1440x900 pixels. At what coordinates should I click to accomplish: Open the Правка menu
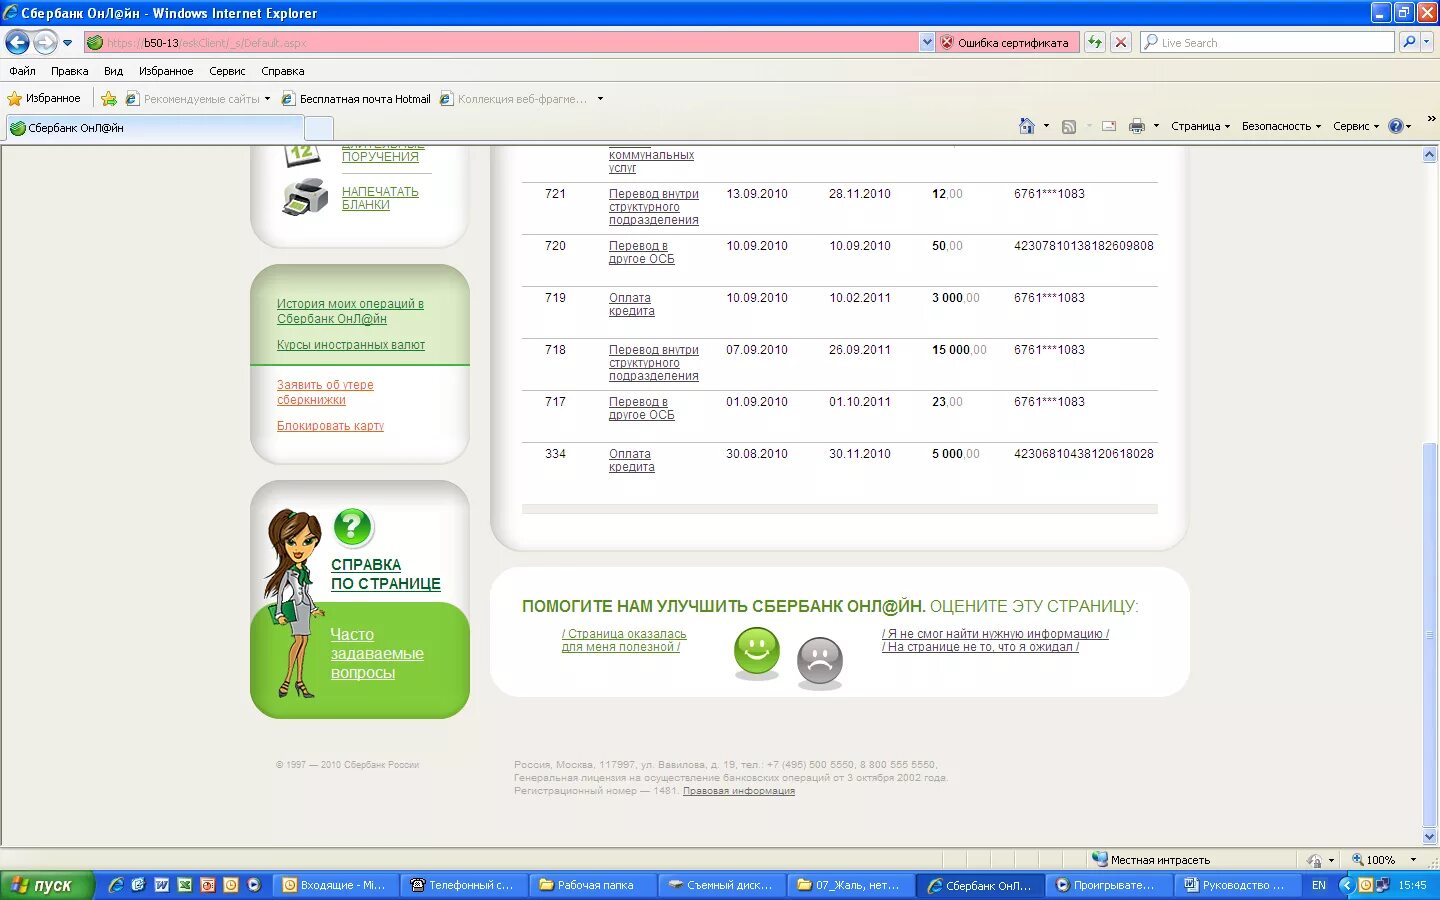coord(69,71)
